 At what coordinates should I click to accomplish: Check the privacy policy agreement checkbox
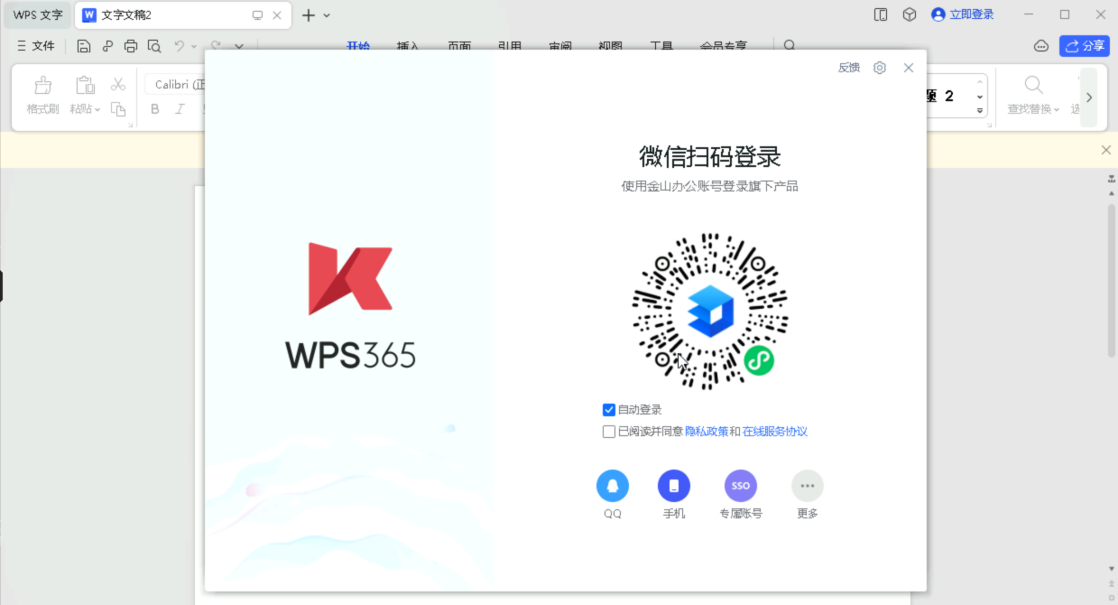[x=608, y=431]
